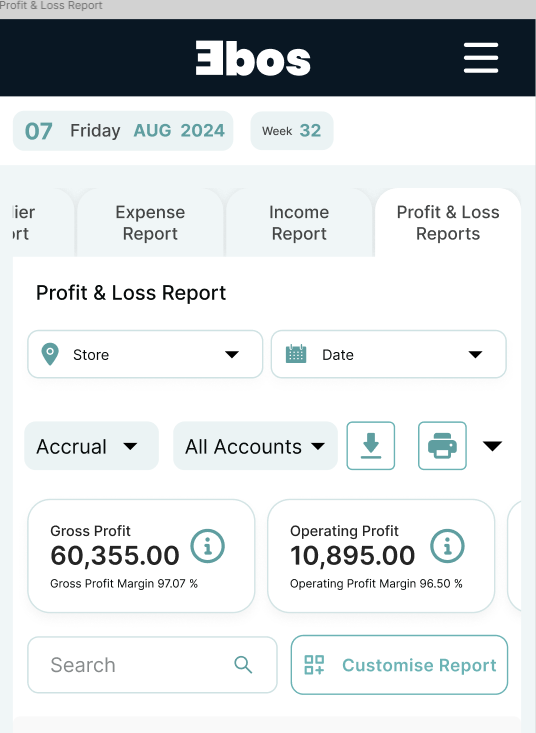
Task: Open the hamburger menu
Action: tap(481, 58)
